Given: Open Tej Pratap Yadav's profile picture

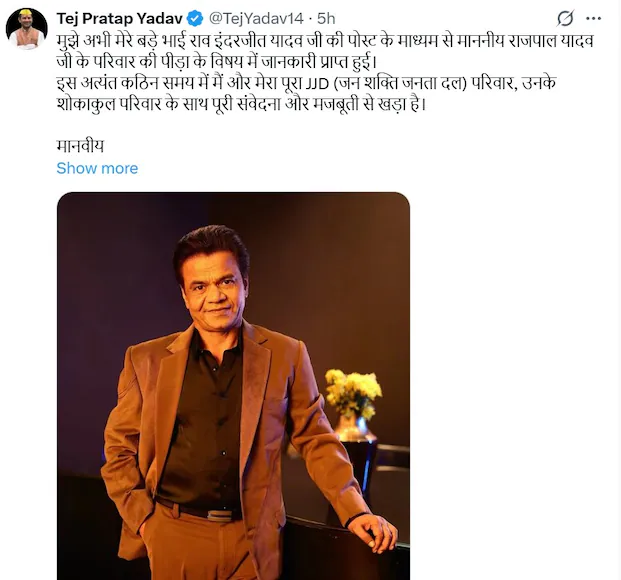Looking at the screenshot, I should 27,29.
